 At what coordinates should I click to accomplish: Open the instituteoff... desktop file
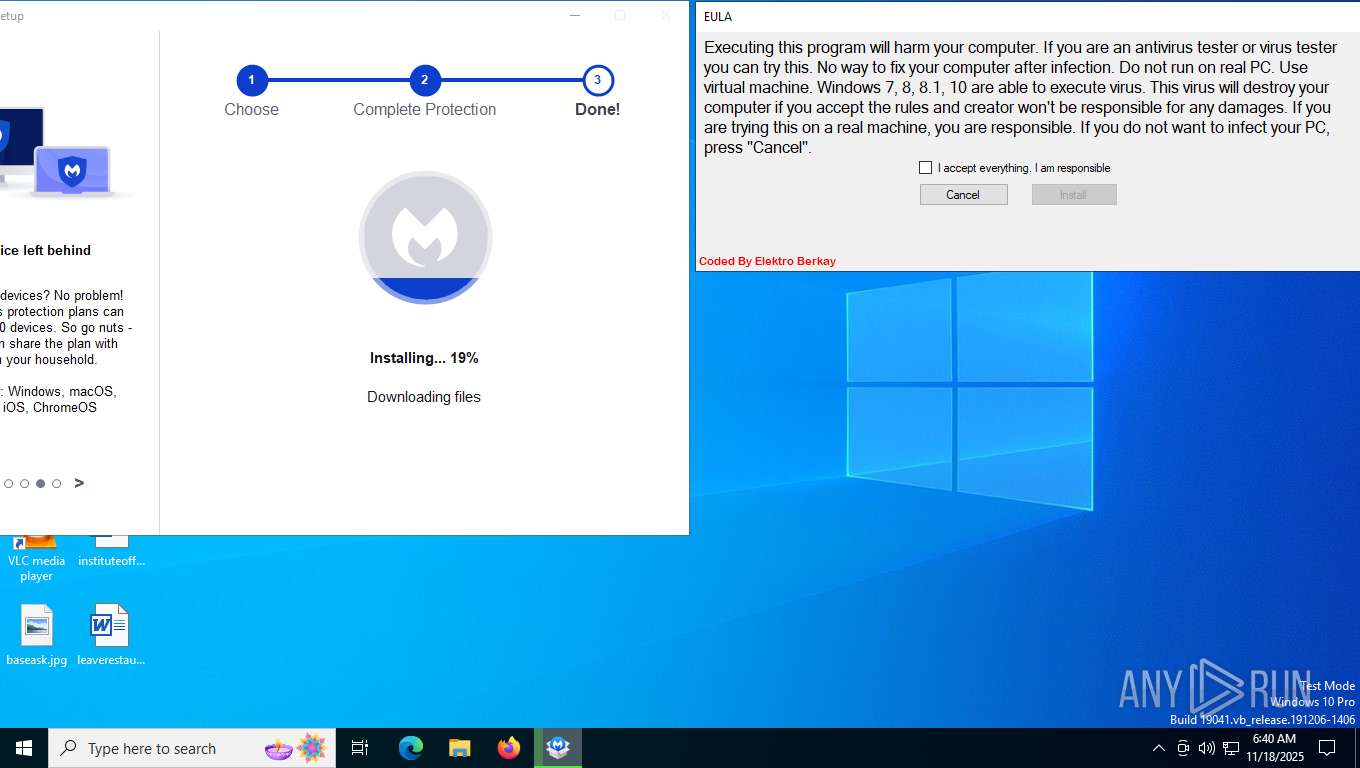click(111, 553)
